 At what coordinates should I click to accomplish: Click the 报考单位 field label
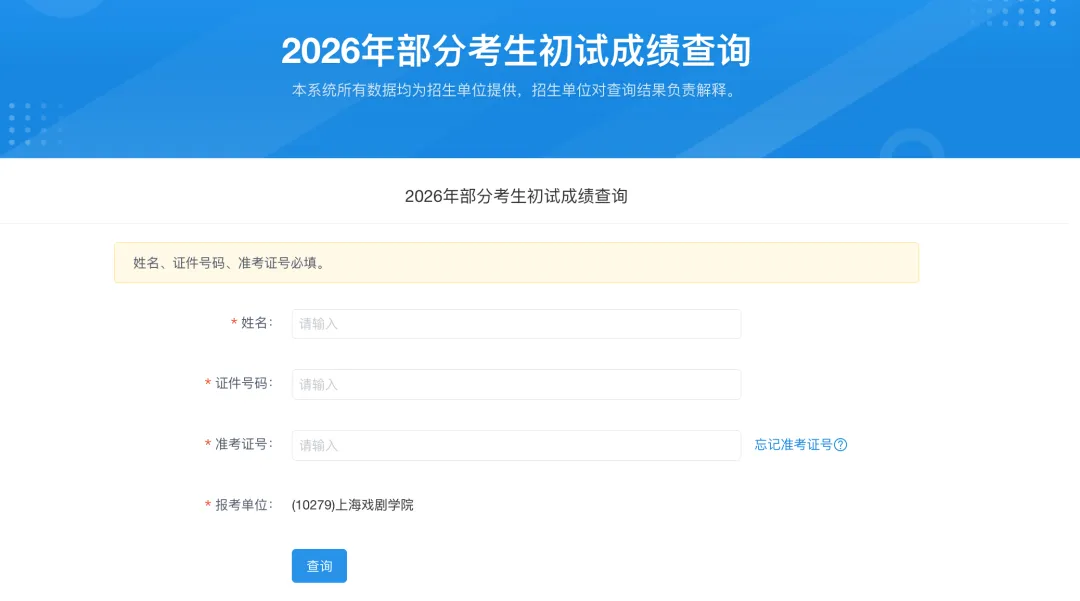(x=243, y=505)
